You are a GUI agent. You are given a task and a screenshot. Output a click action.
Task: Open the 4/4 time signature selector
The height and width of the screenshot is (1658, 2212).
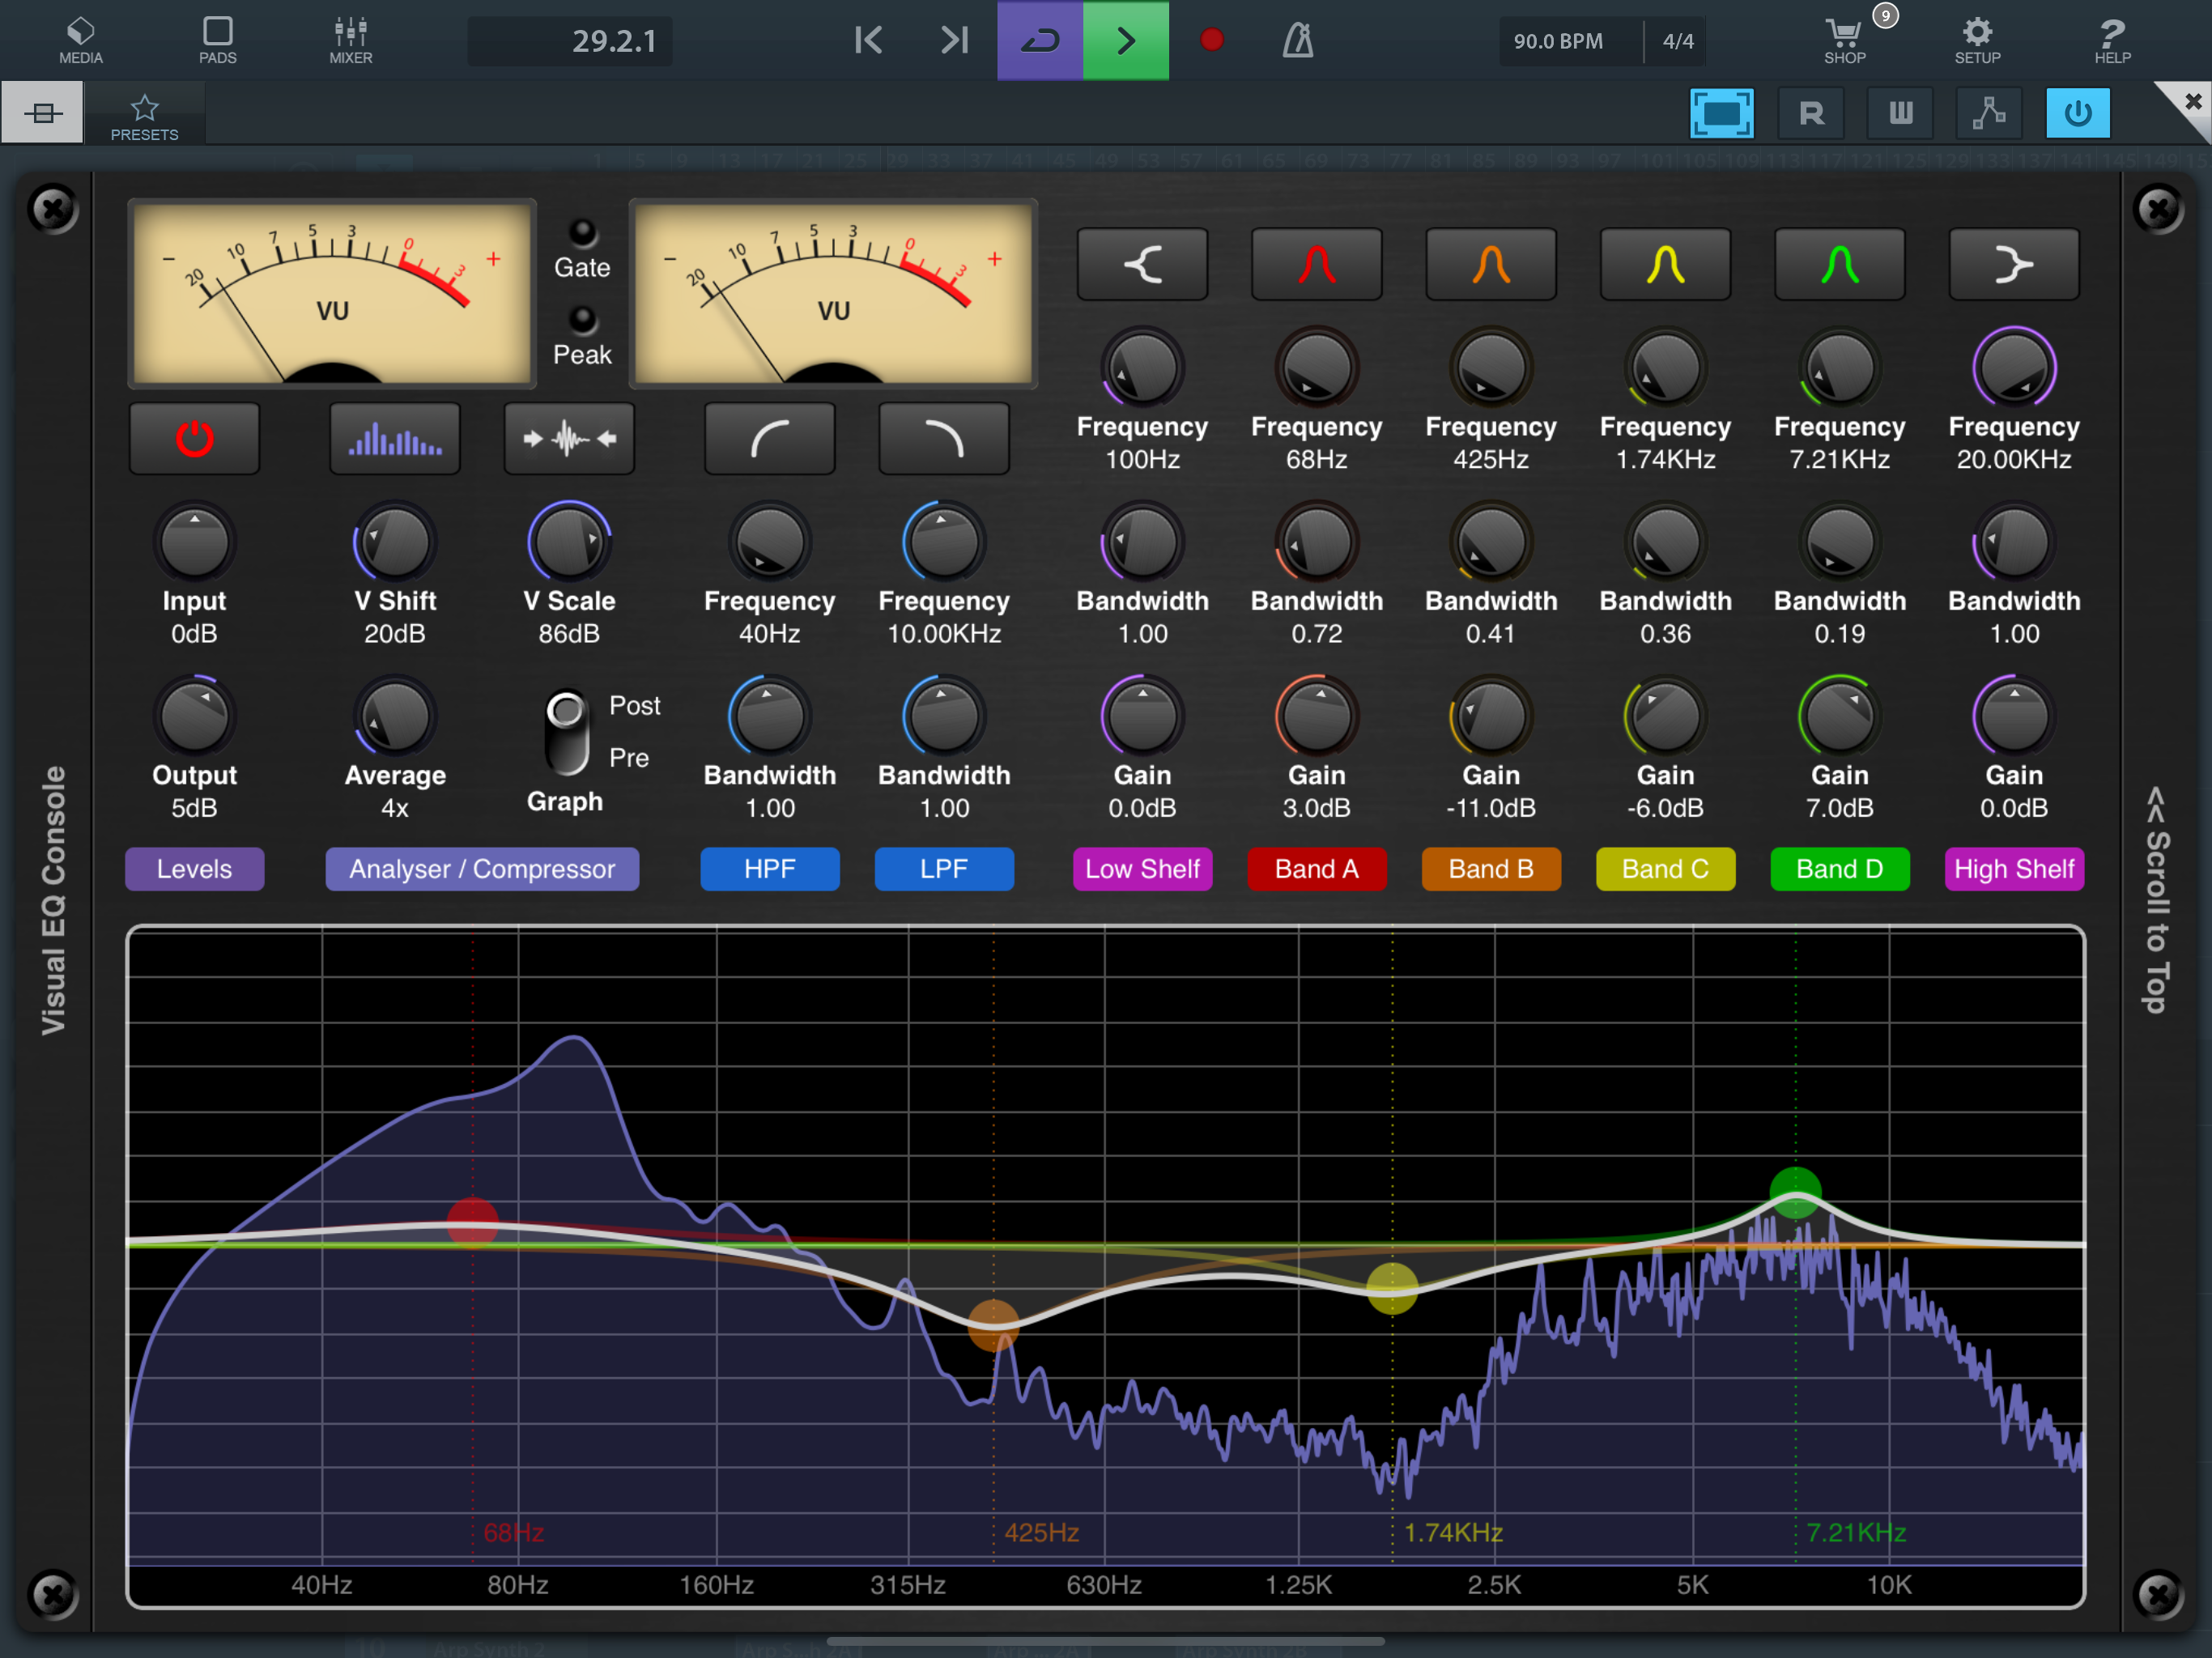coord(1677,41)
